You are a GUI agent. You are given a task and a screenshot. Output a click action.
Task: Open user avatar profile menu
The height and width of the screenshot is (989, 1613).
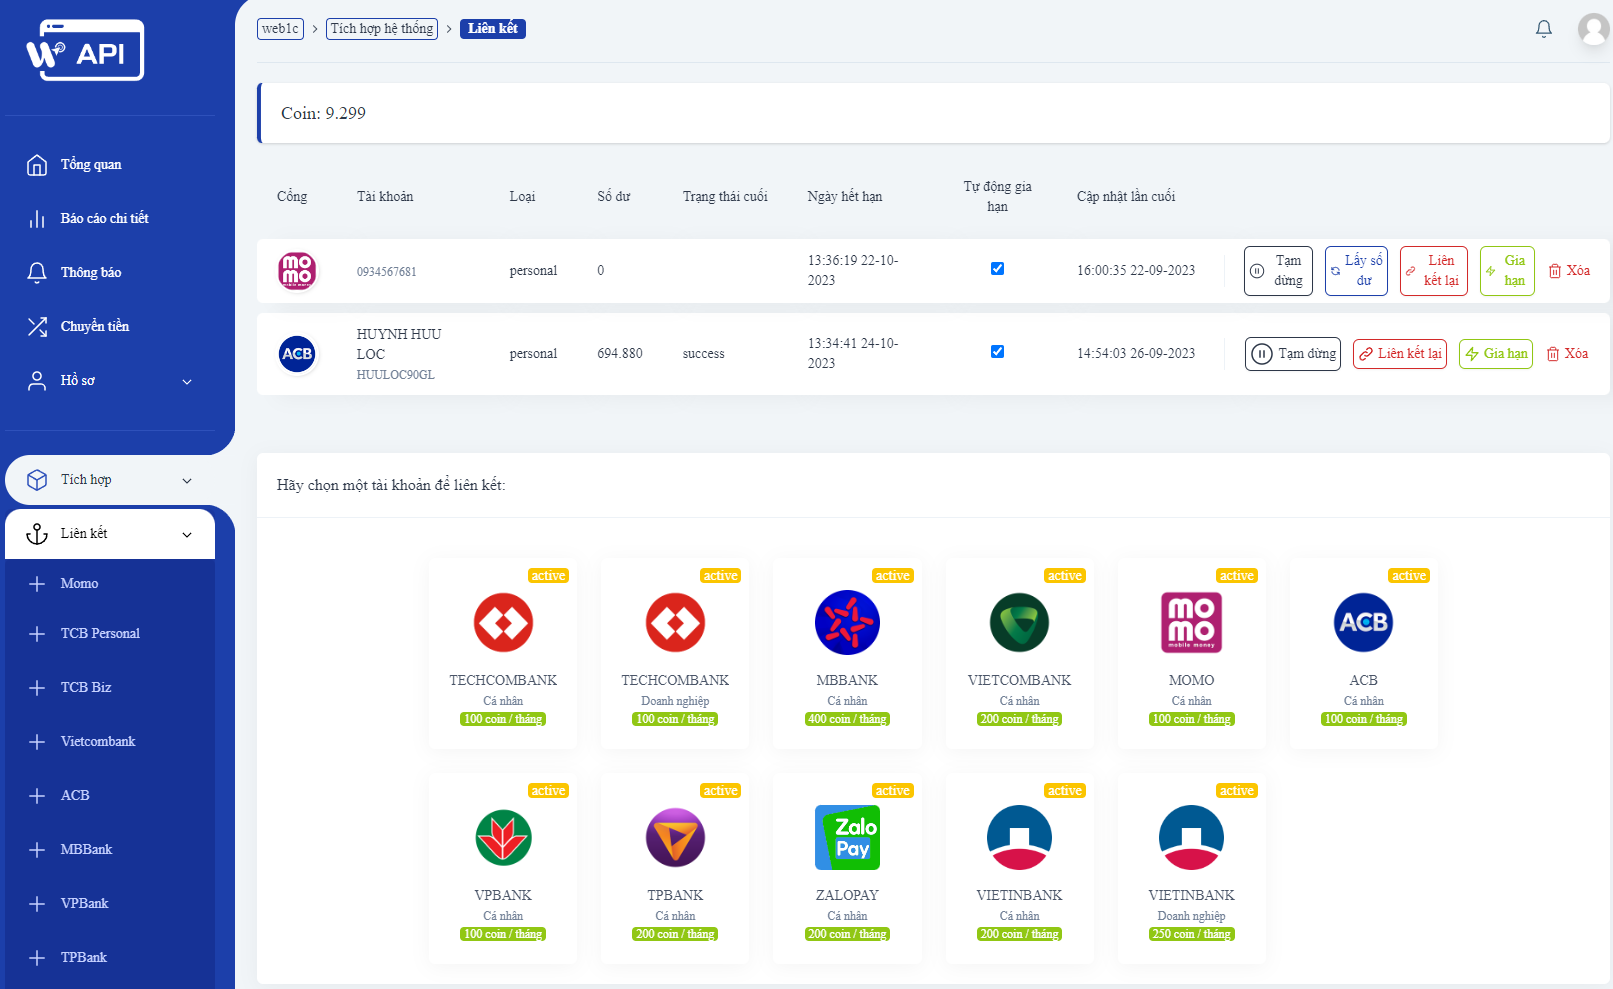pos(1594,29)
